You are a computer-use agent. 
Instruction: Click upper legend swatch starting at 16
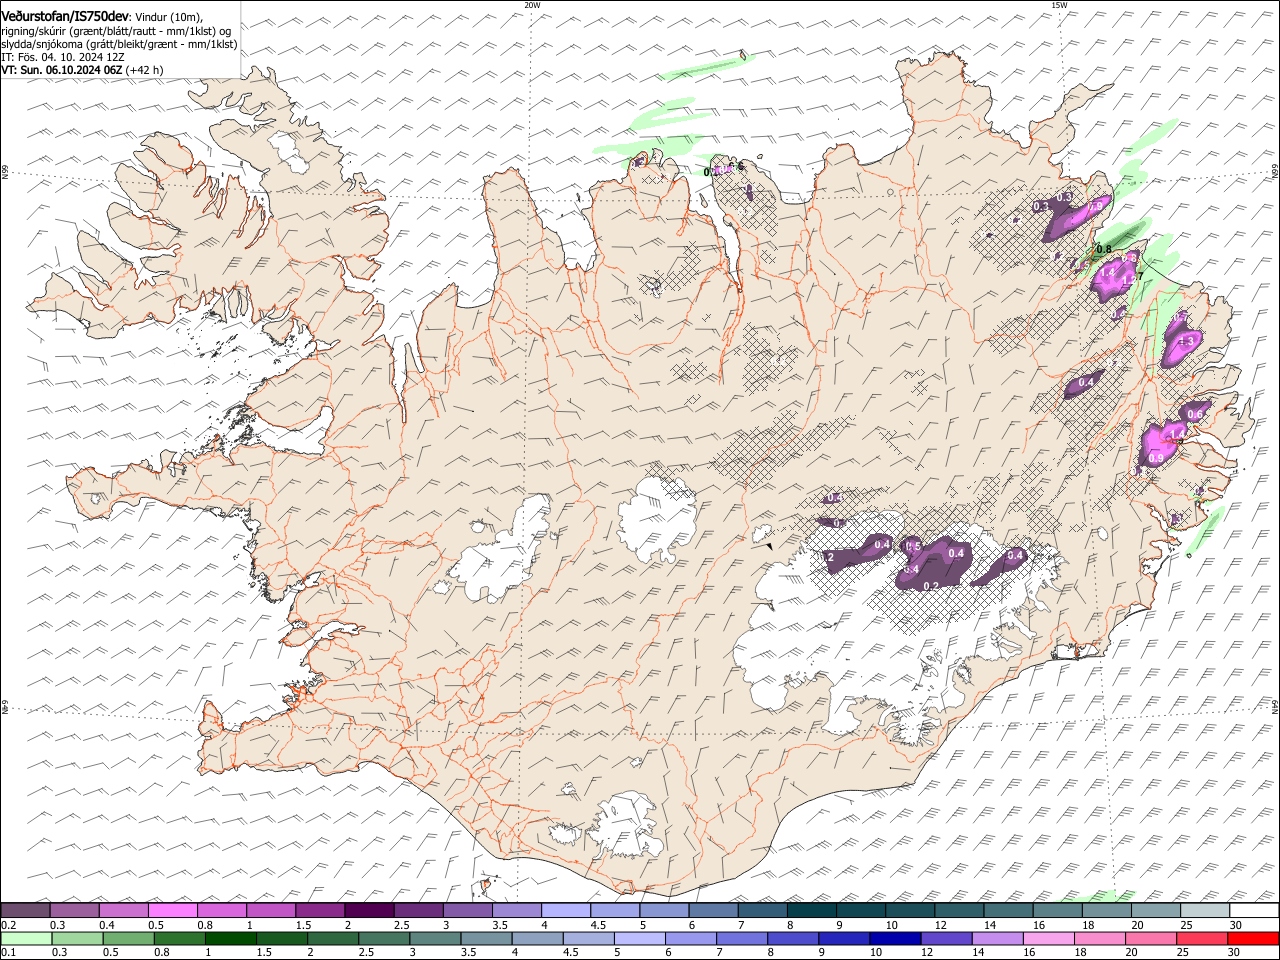[1058, 911]
